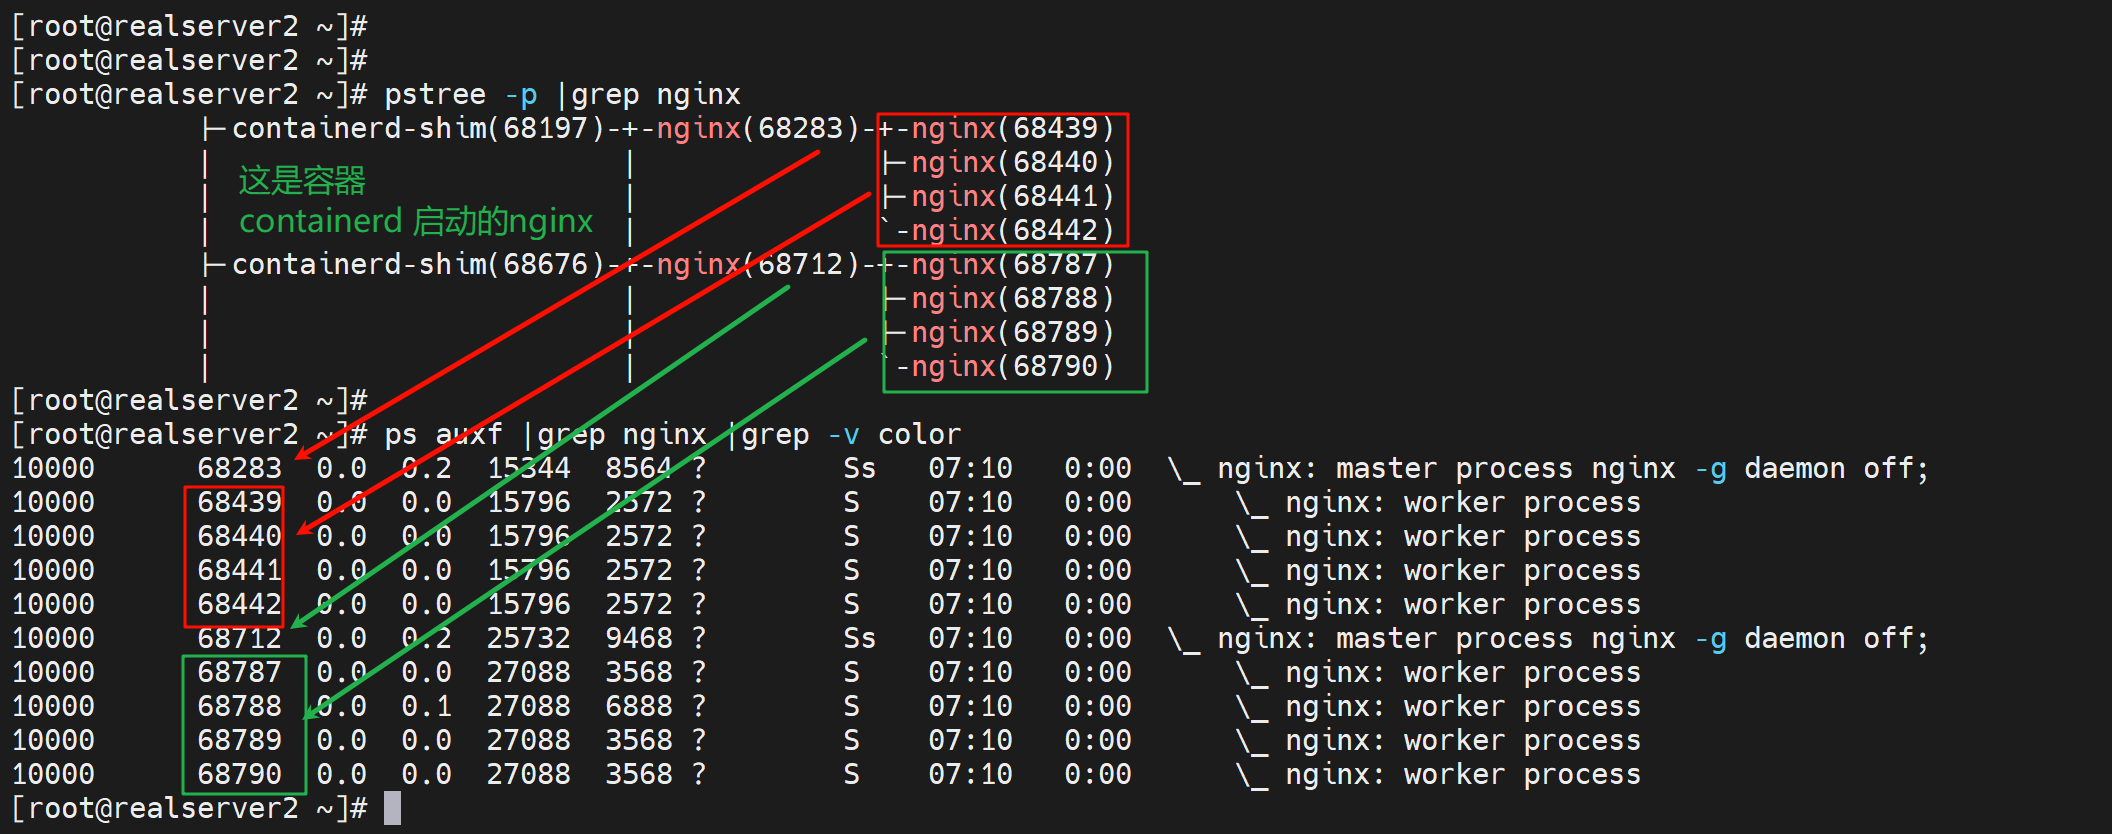This screenshot has width=2112, height=834.
Task: Click nginx(68439) in the red box
Action: click(x=1012, y=129)
